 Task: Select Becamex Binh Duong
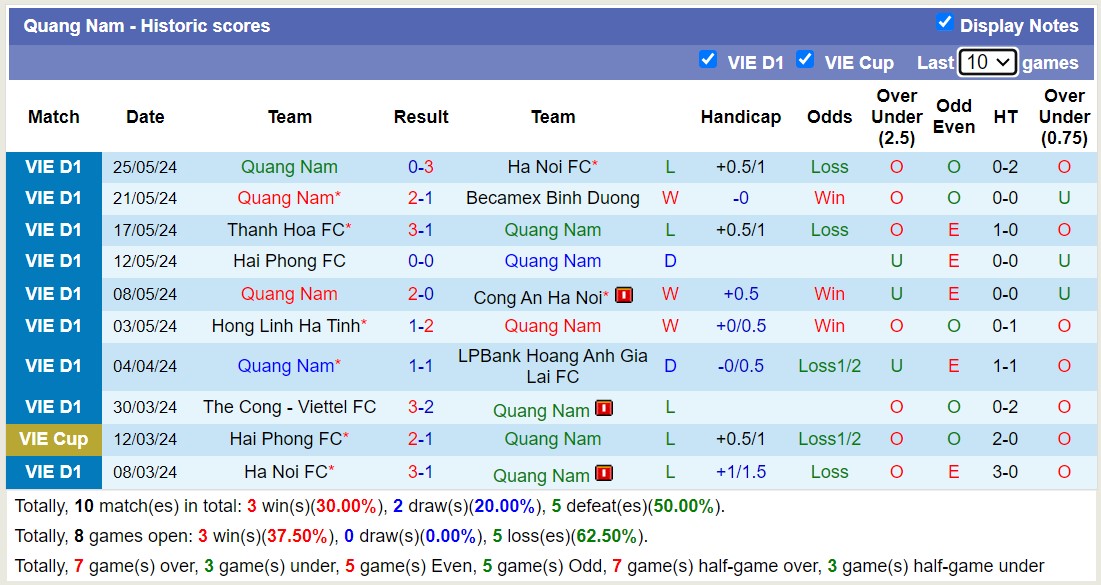pyautogui.click(x=553, y=198)
